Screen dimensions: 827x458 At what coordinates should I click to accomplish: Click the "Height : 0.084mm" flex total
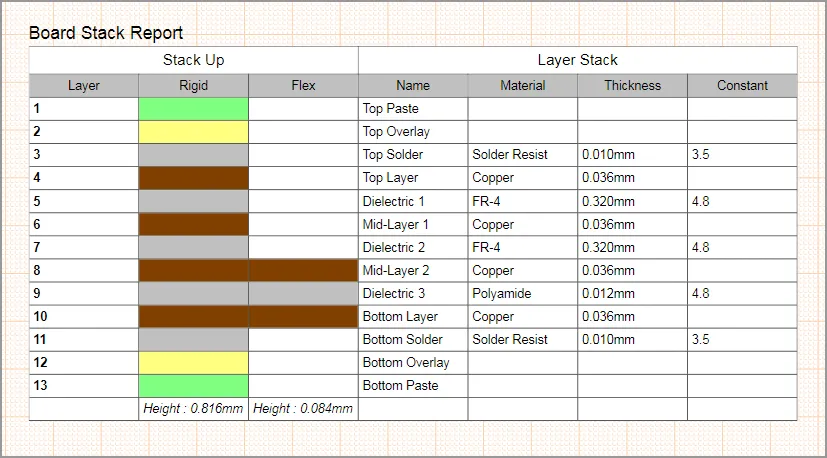click(303, 408)
